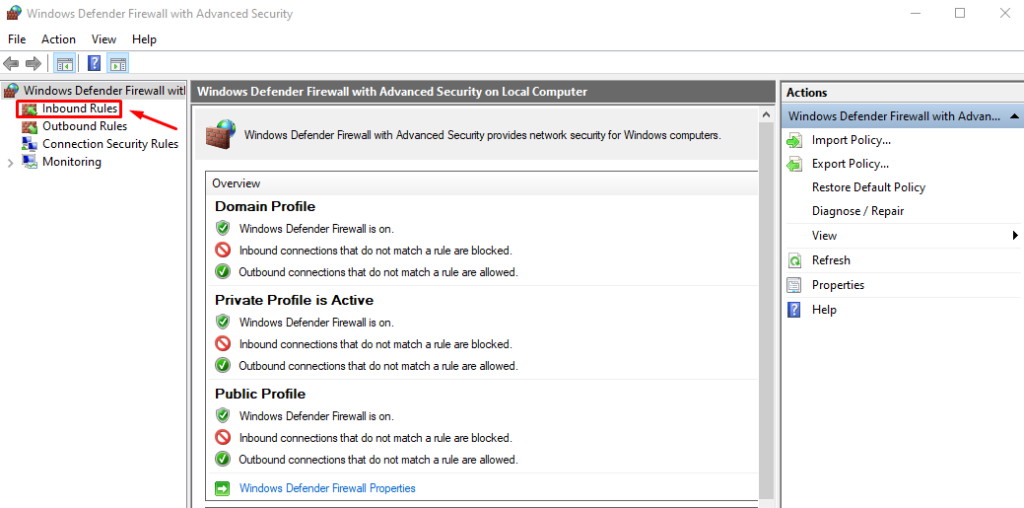
Task: Click Restore Default Policy action
Action: [x=868, y=187]
